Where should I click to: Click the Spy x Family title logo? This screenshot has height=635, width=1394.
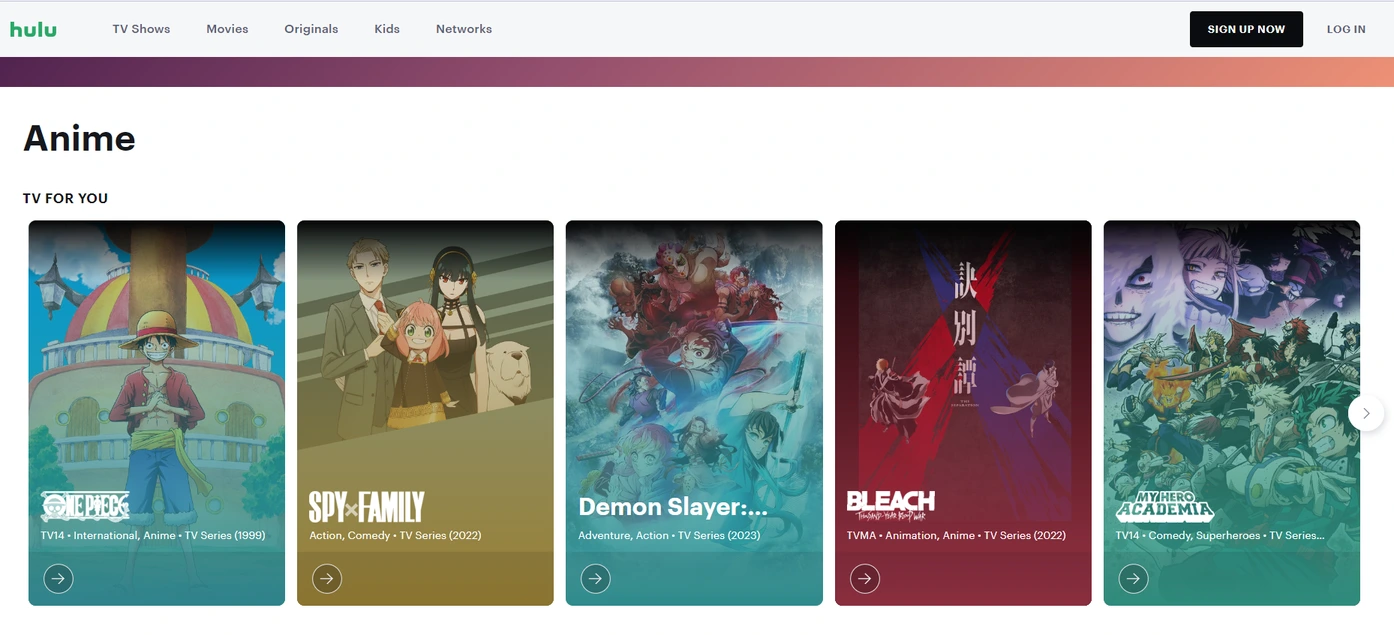point(367,507)
